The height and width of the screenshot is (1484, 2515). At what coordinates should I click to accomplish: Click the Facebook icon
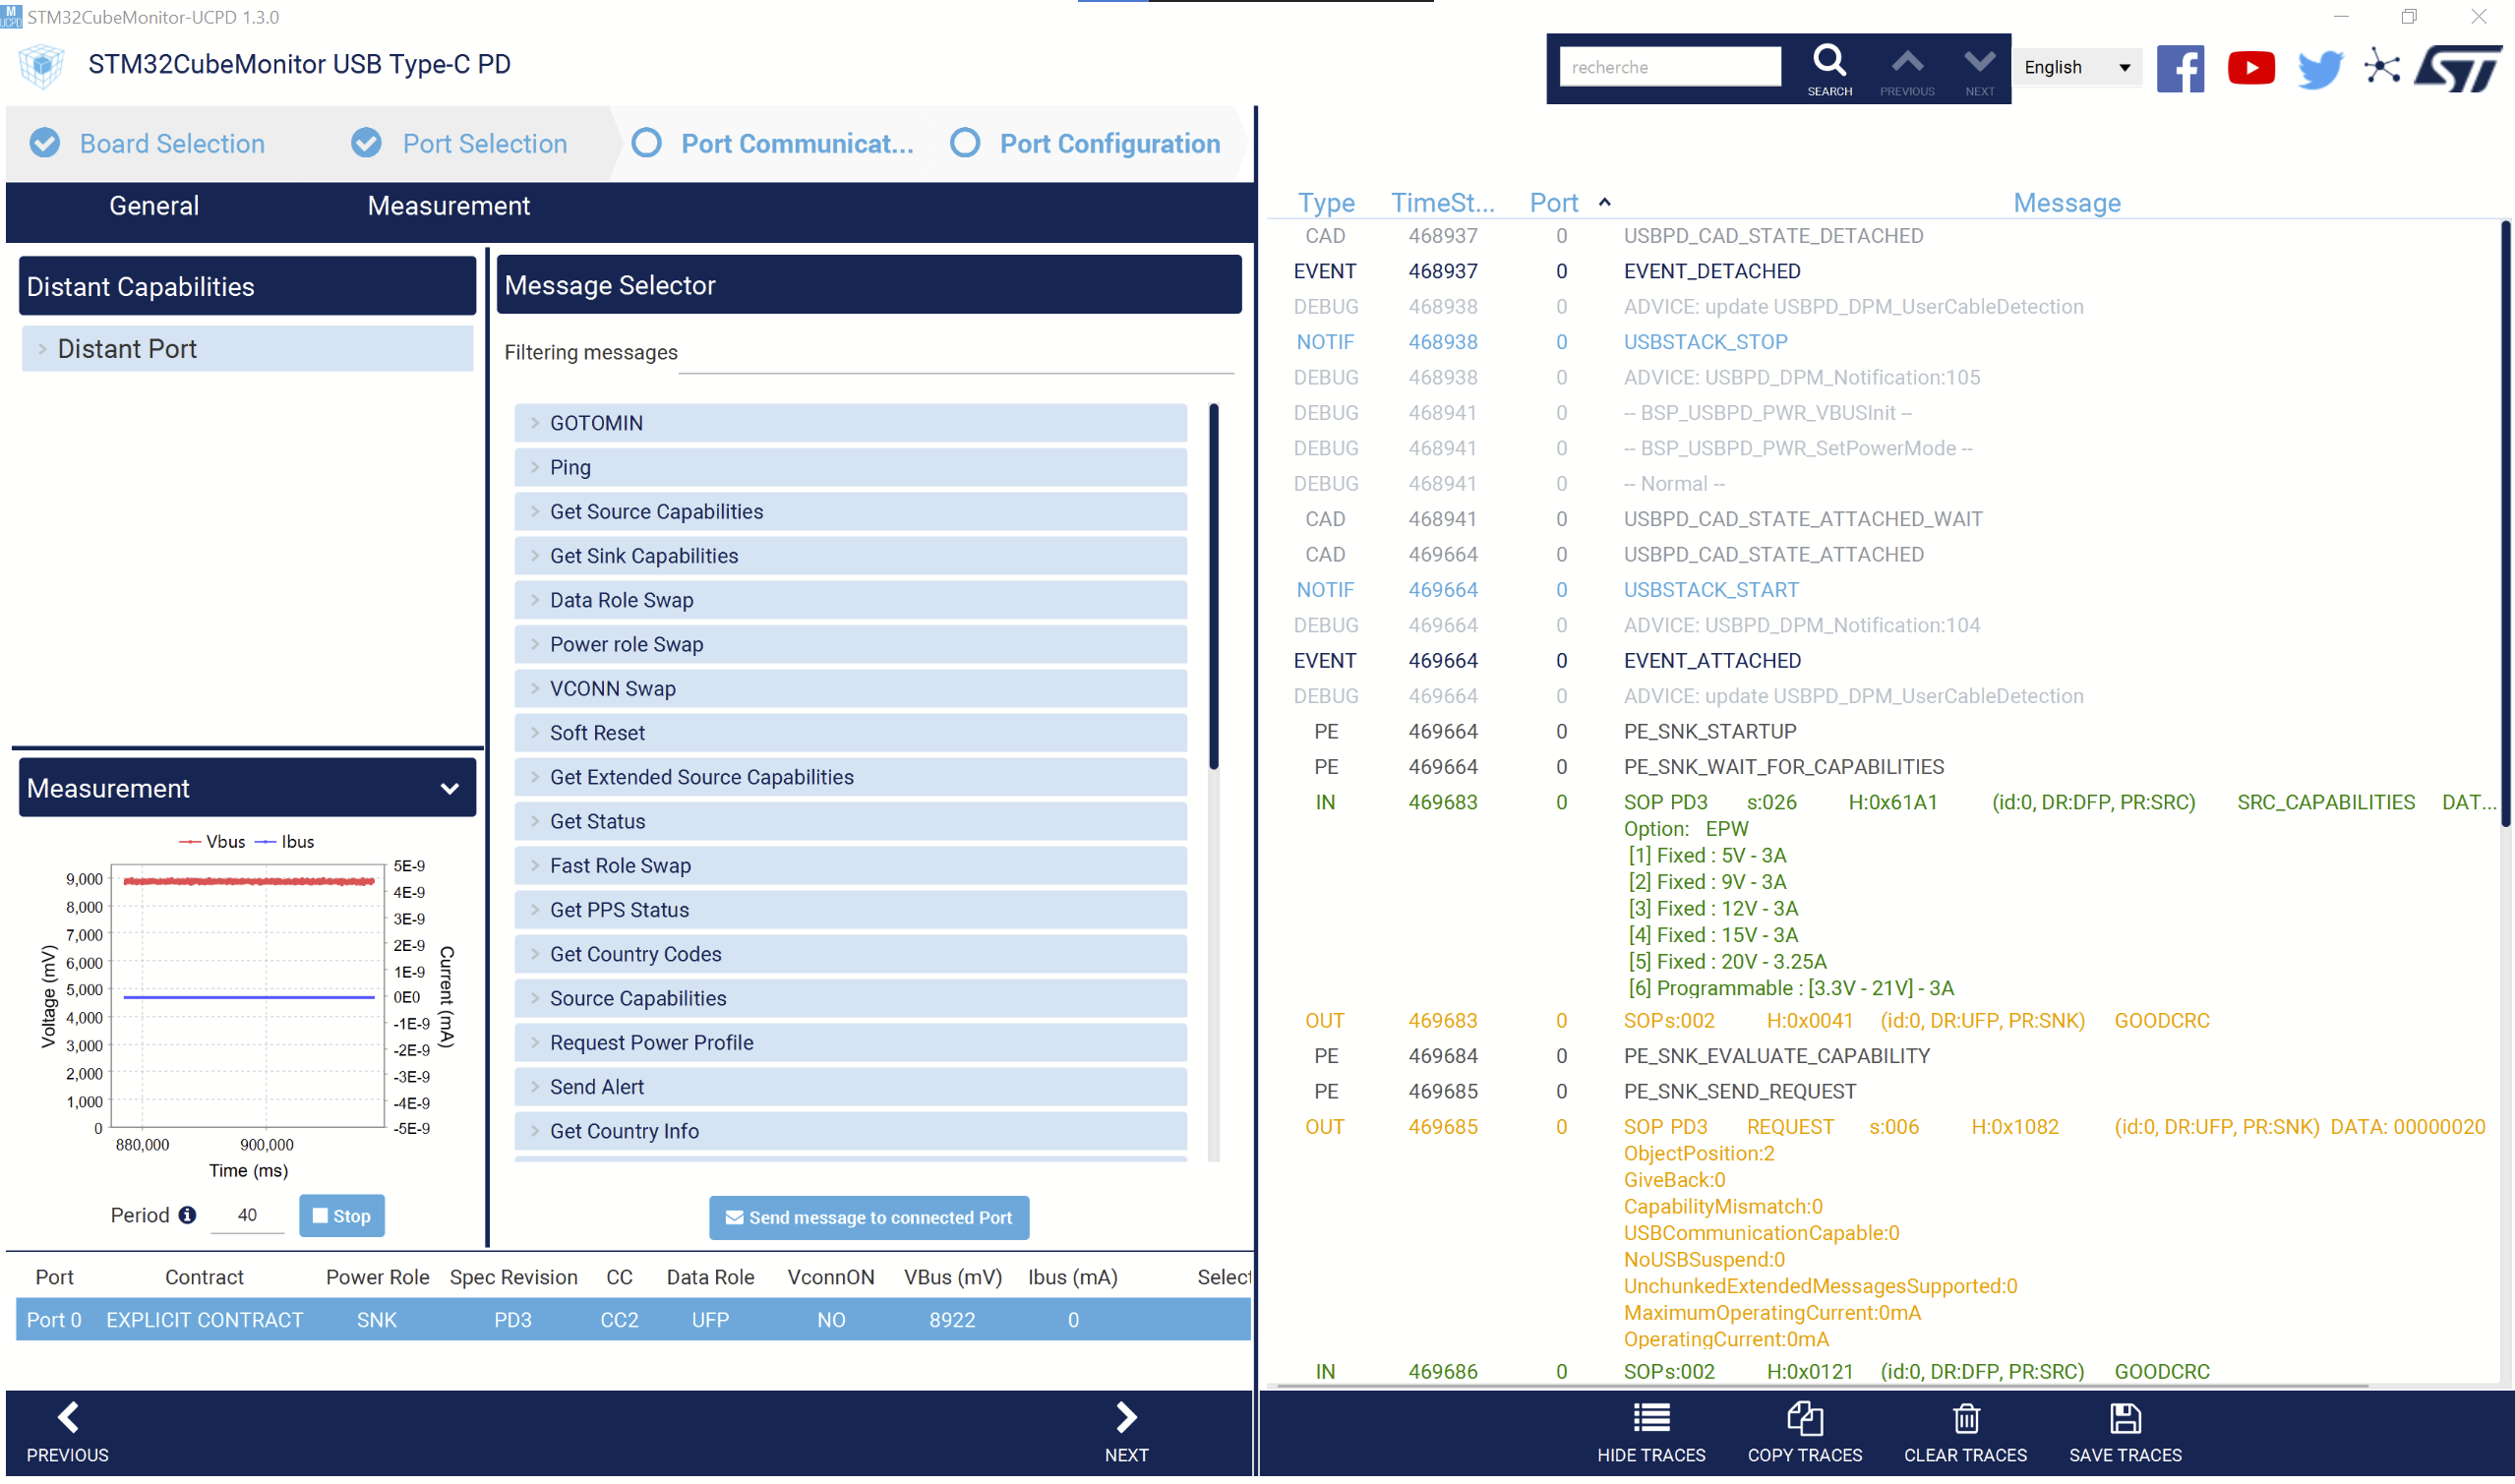click(2181, 67)
